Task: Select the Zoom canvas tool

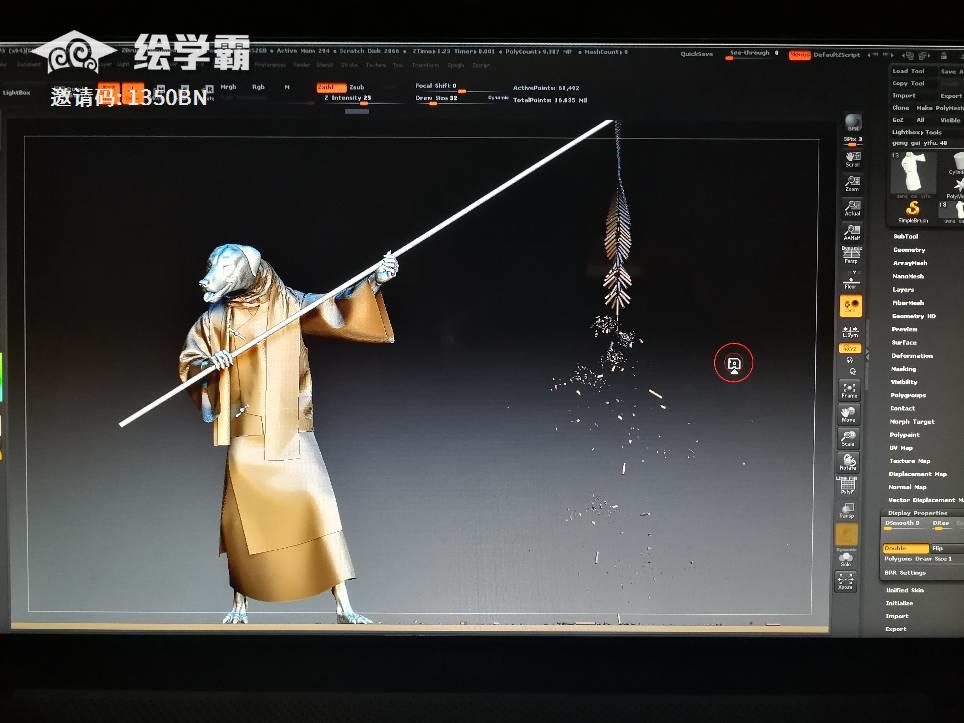Action: pyautogui.click(x=852, y=183)
